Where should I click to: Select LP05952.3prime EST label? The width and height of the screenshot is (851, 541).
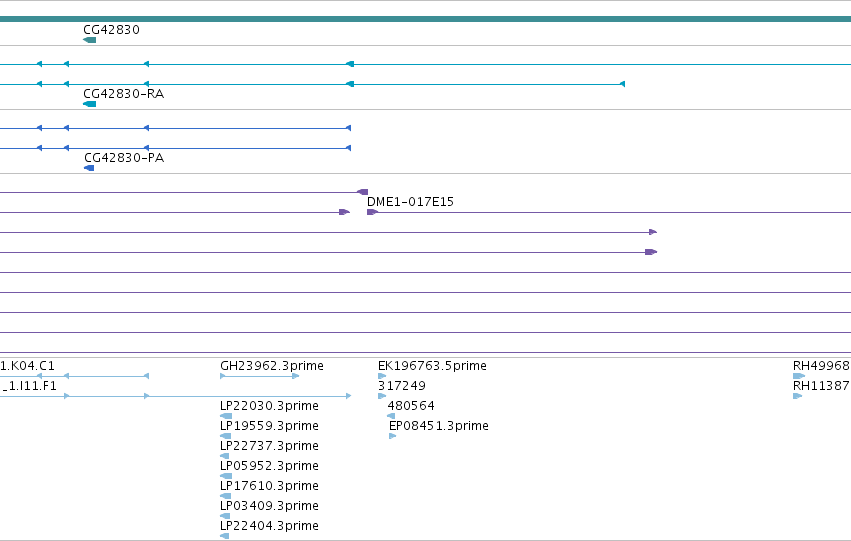pos(269,466)
